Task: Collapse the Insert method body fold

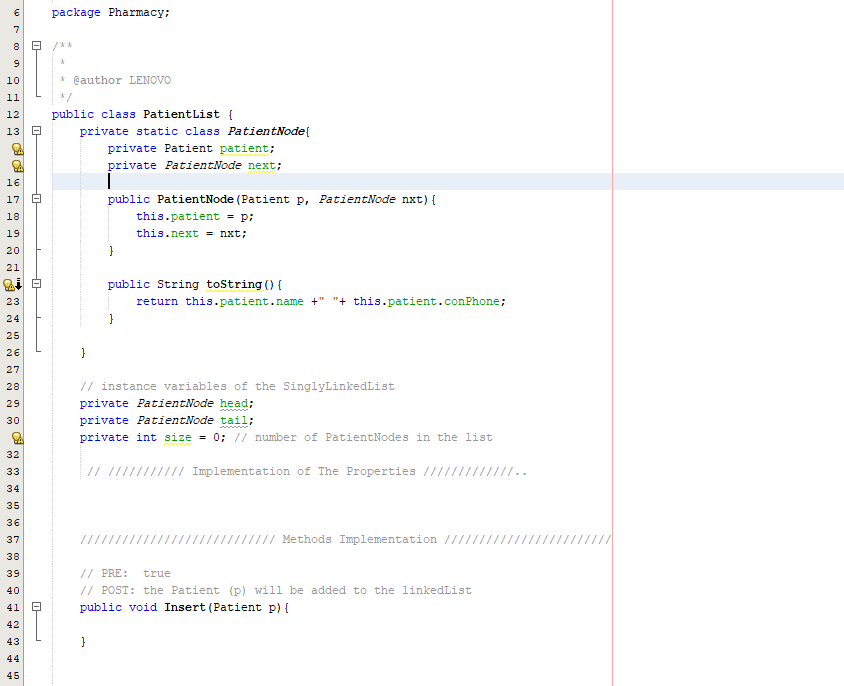Action: coord(36,607)
